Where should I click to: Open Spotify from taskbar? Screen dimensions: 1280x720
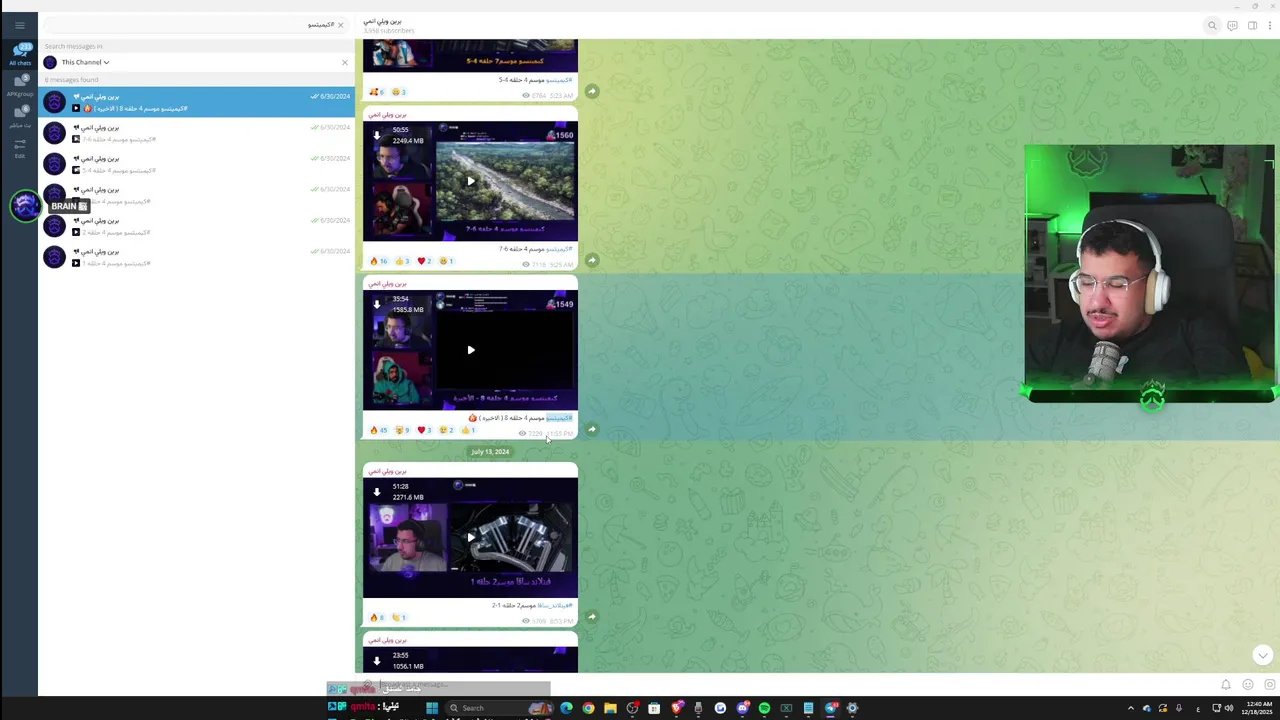tap(764, 708)
